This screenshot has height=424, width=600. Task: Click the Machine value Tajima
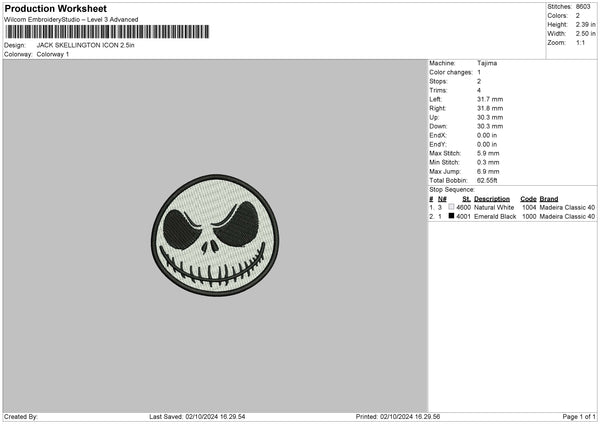[x=487, y=63]
